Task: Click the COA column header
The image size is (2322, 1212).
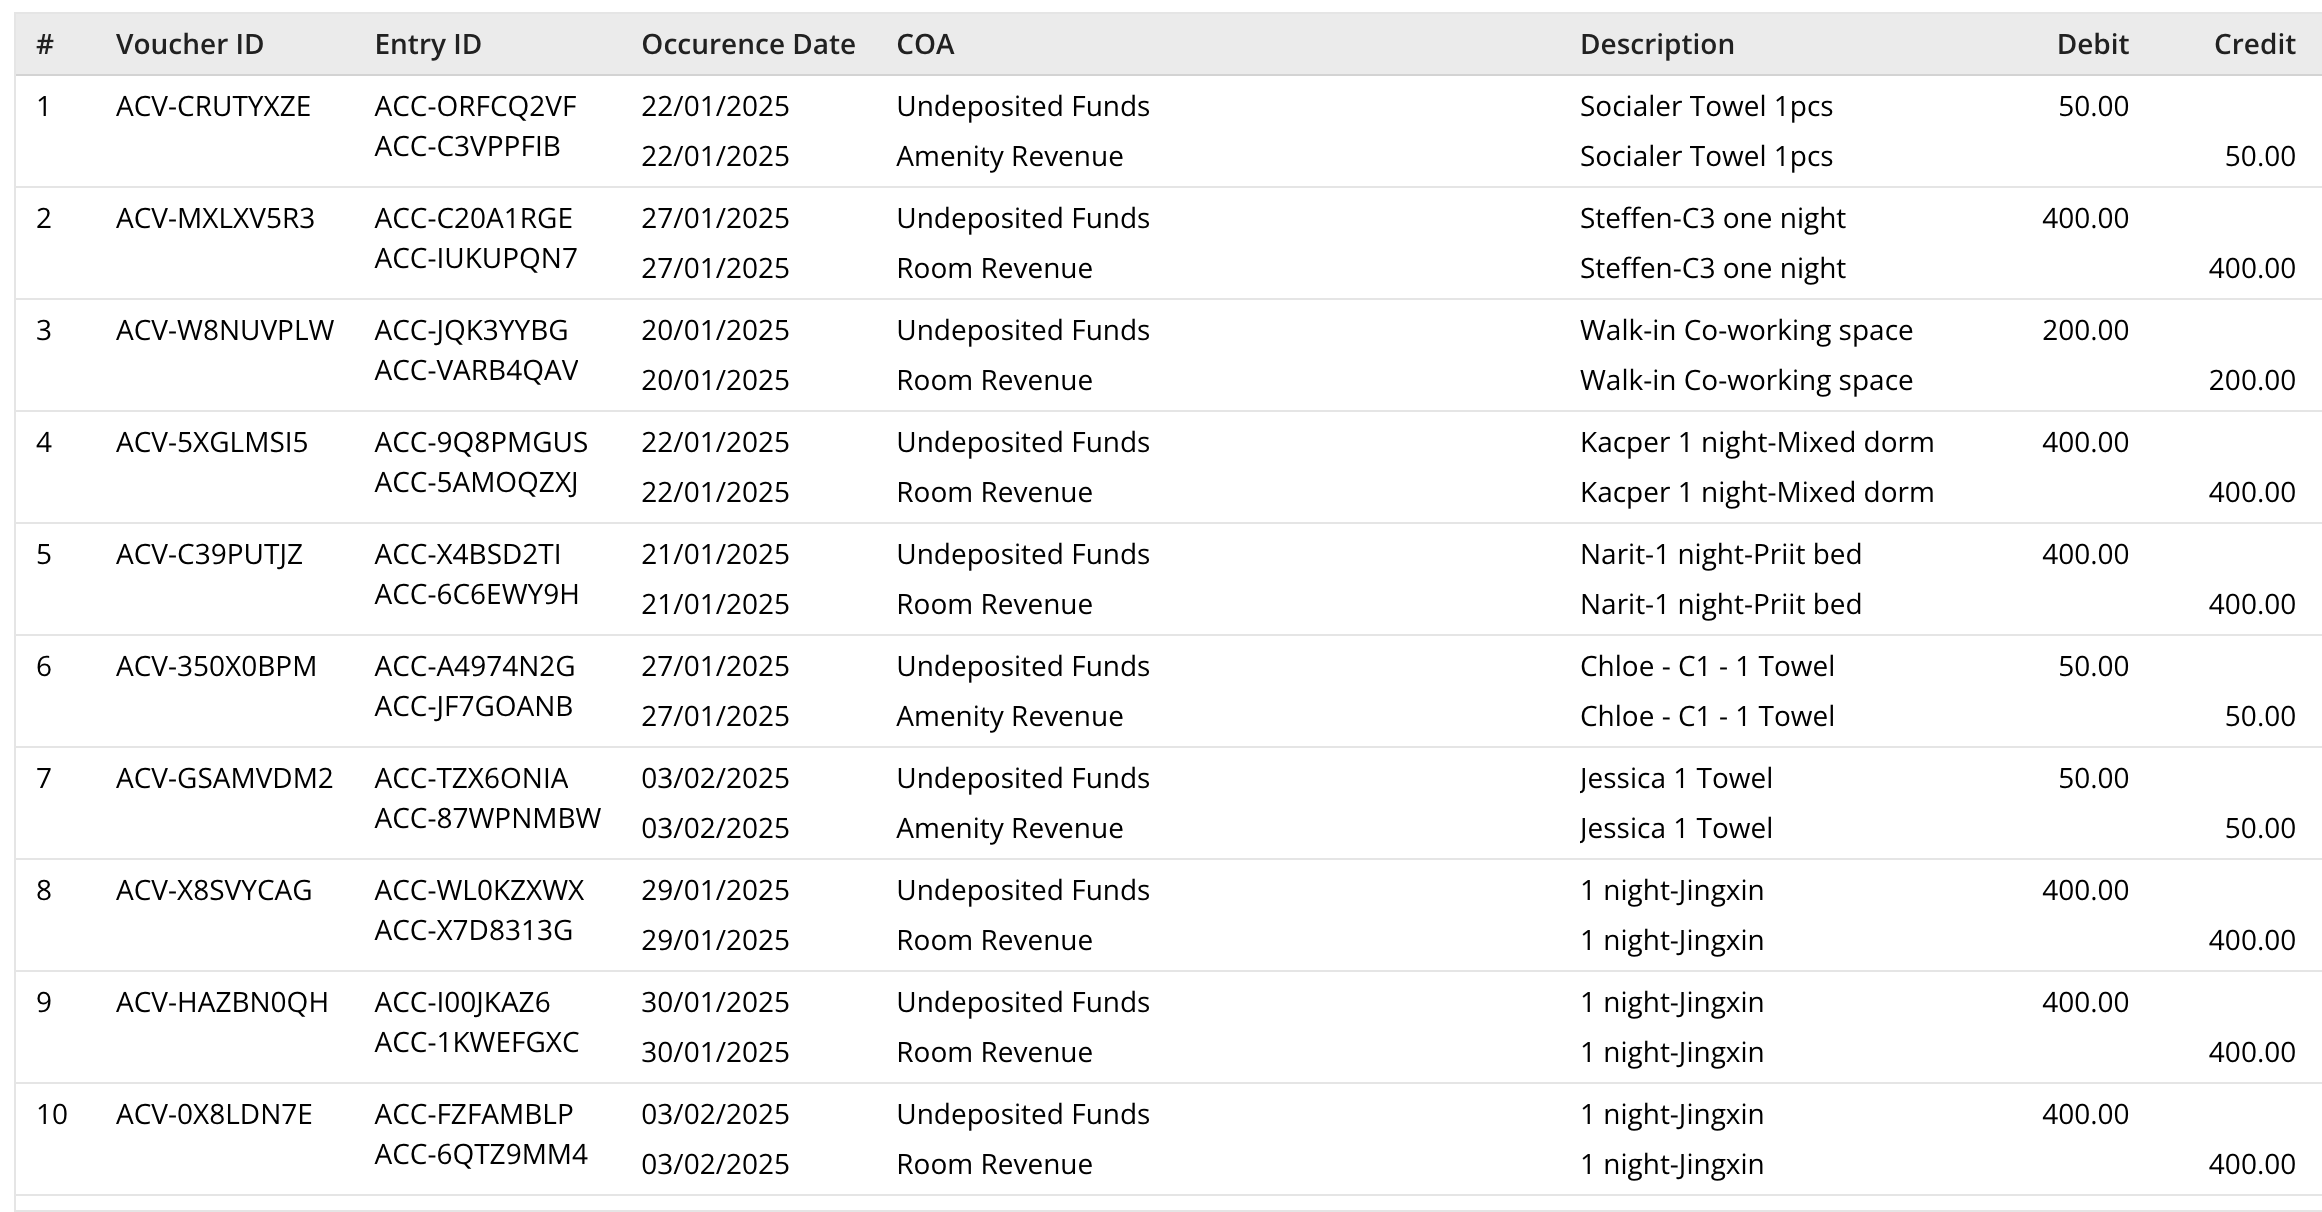Action: tap(924, 44)
